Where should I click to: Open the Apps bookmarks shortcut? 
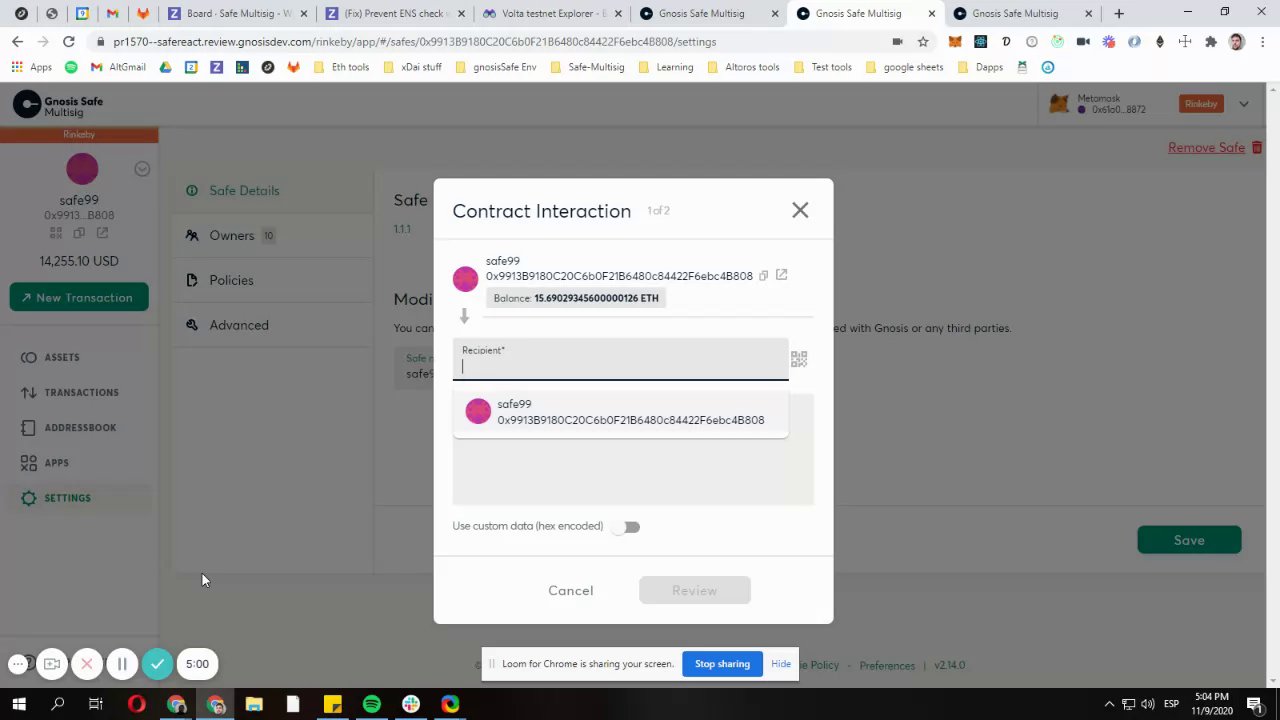pos(31,67)
